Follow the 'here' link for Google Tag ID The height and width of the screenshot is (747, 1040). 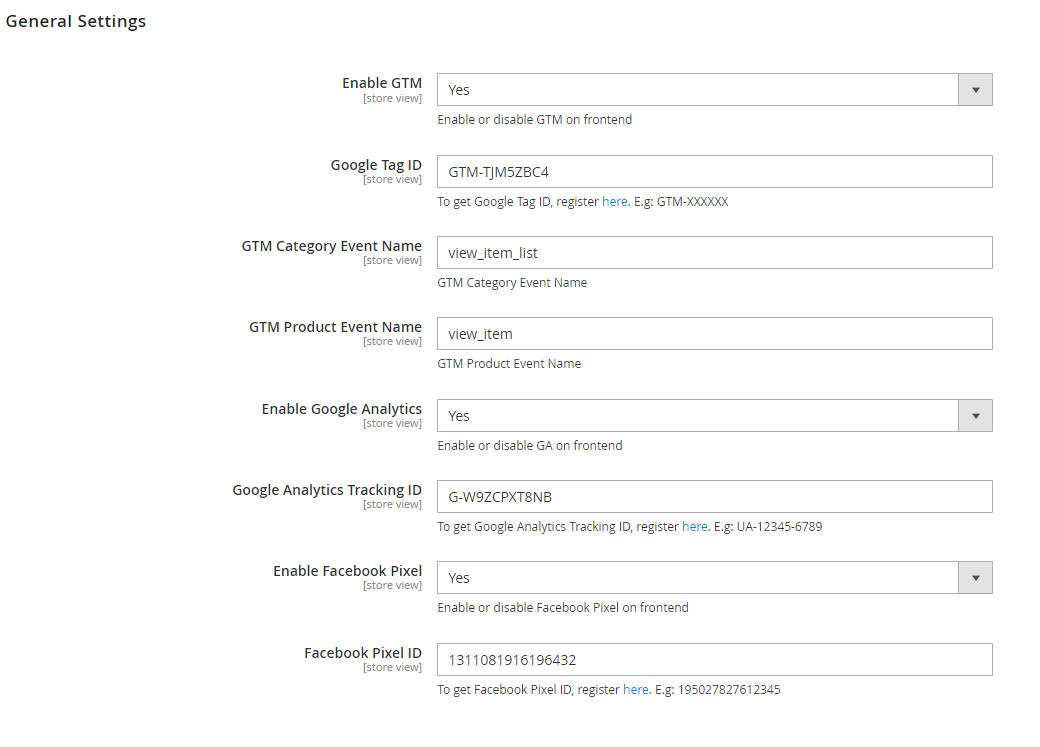[x=614, y=202]
